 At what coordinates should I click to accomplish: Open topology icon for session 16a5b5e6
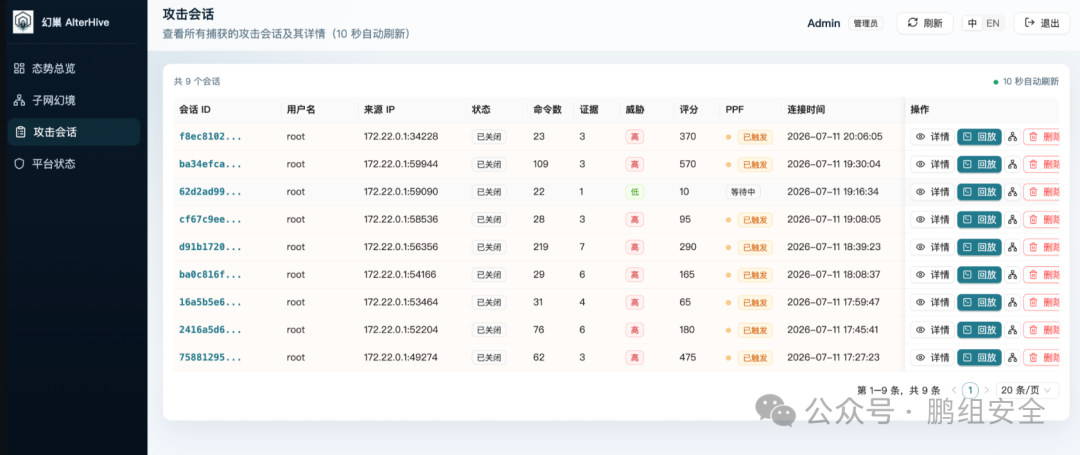(x=1012, y=302)
